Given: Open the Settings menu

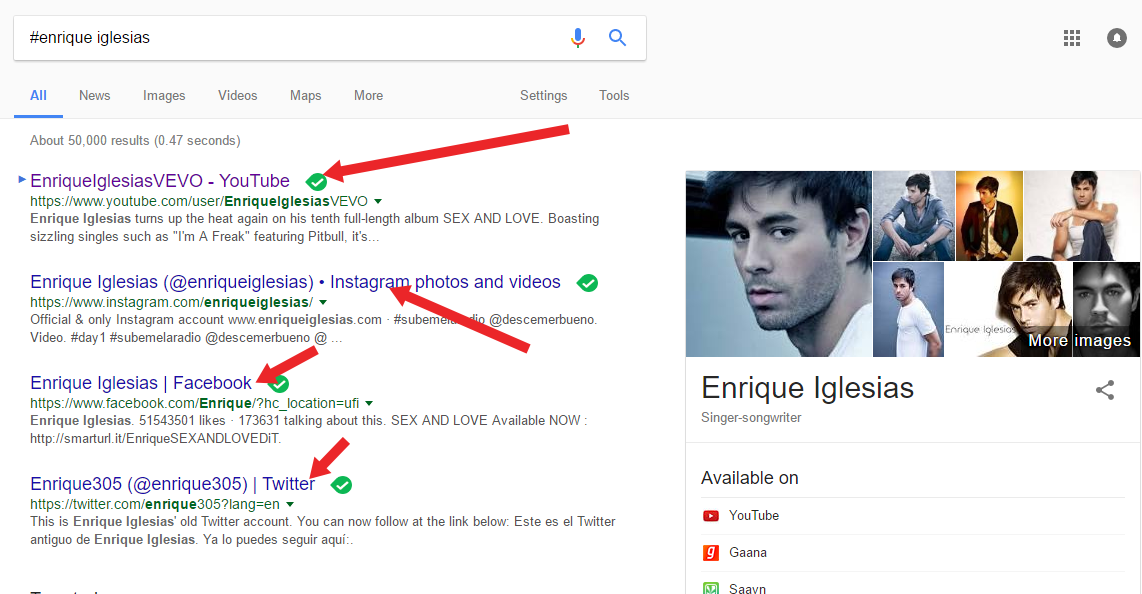Looking at the screenshot, I should [543, 95].
